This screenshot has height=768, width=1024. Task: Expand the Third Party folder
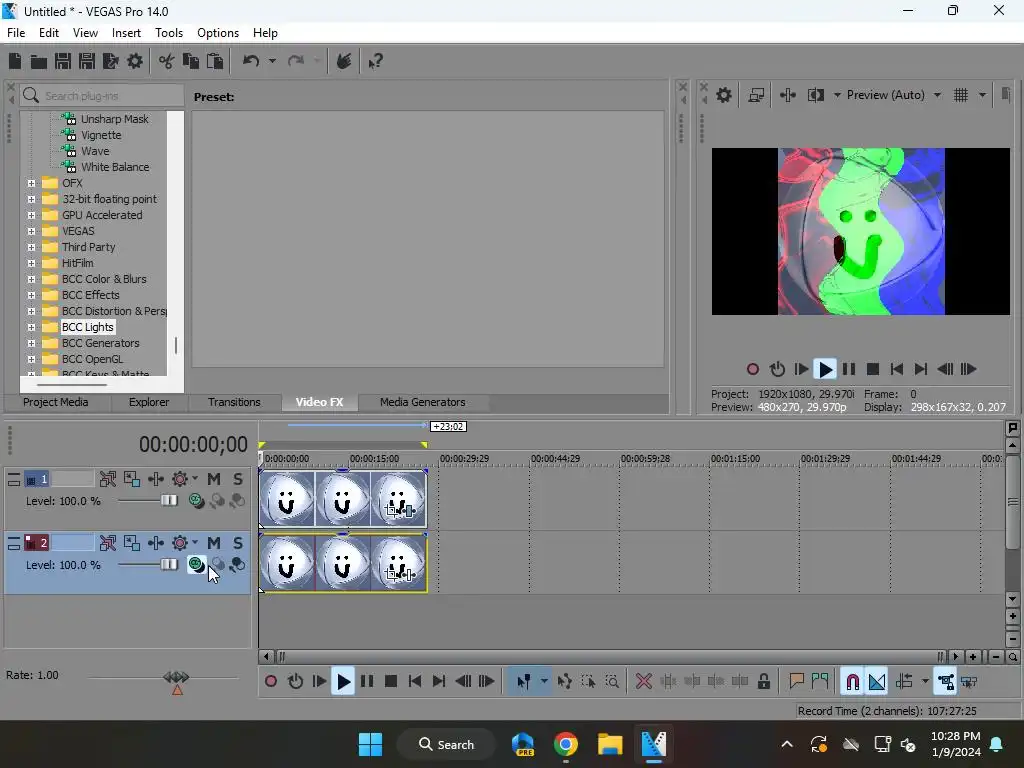(31, 248)
